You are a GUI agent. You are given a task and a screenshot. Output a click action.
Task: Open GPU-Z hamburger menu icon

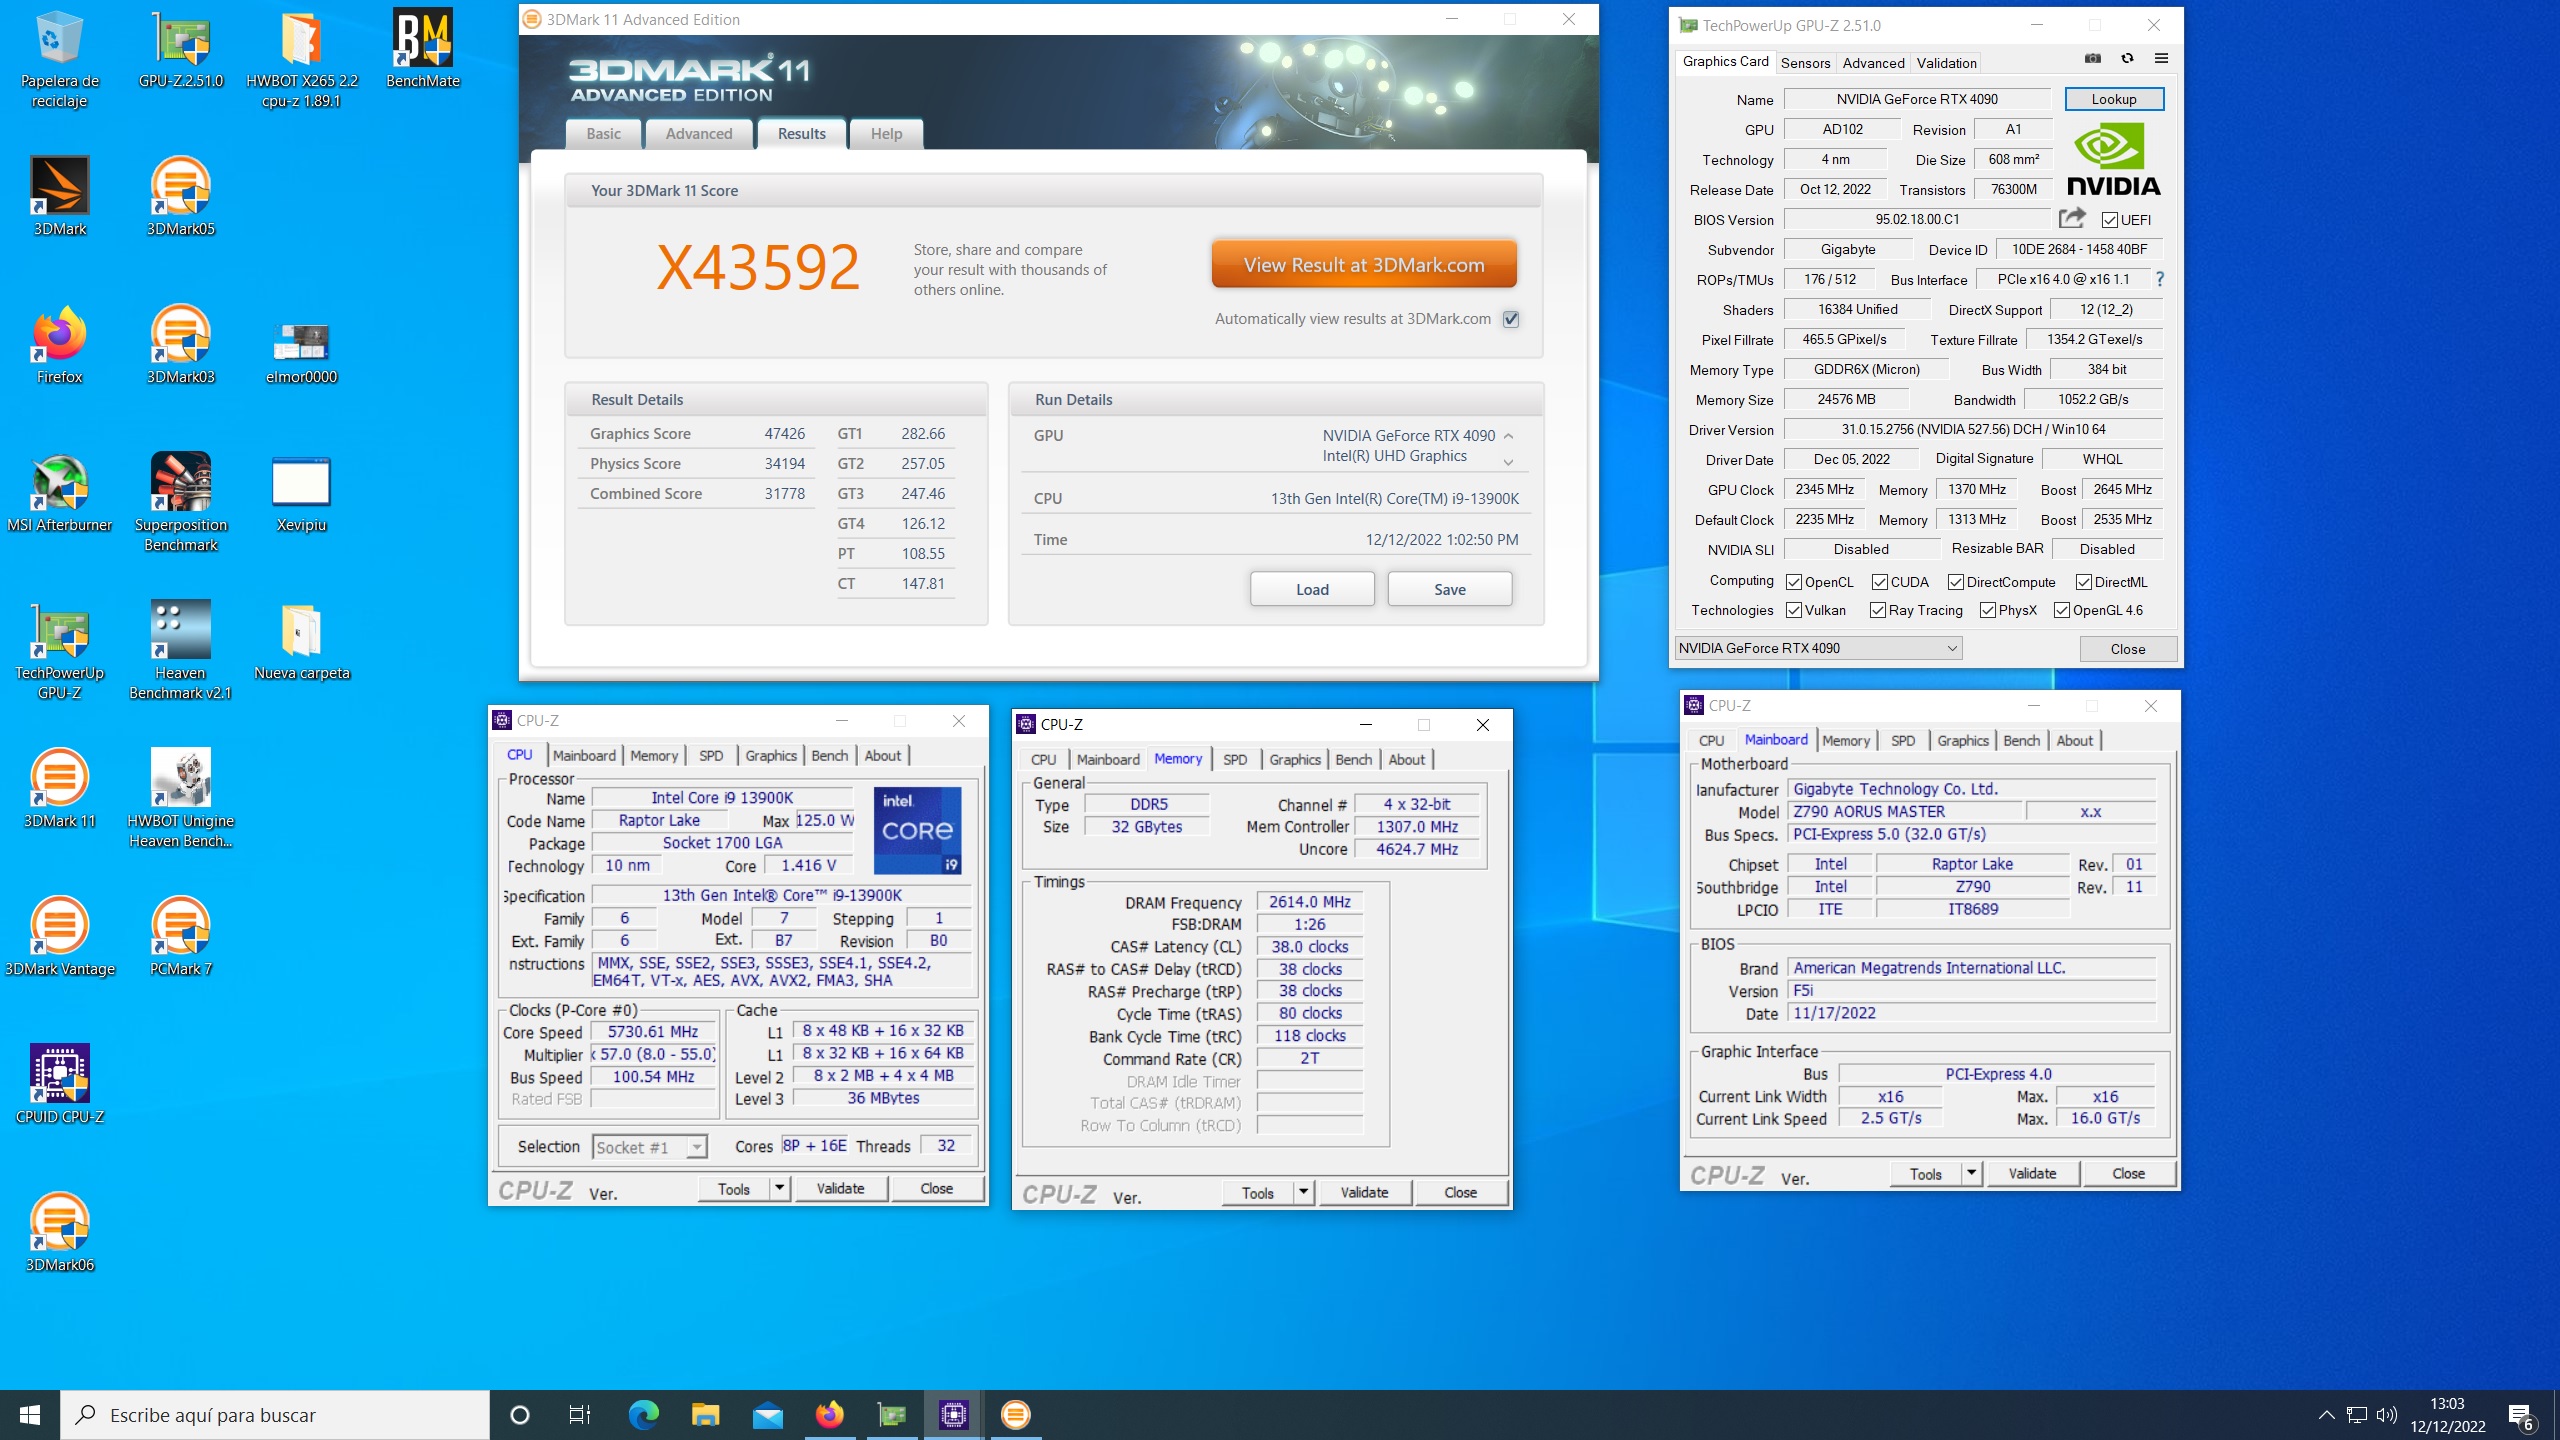pyautogui.click(x=2161, y=59)
